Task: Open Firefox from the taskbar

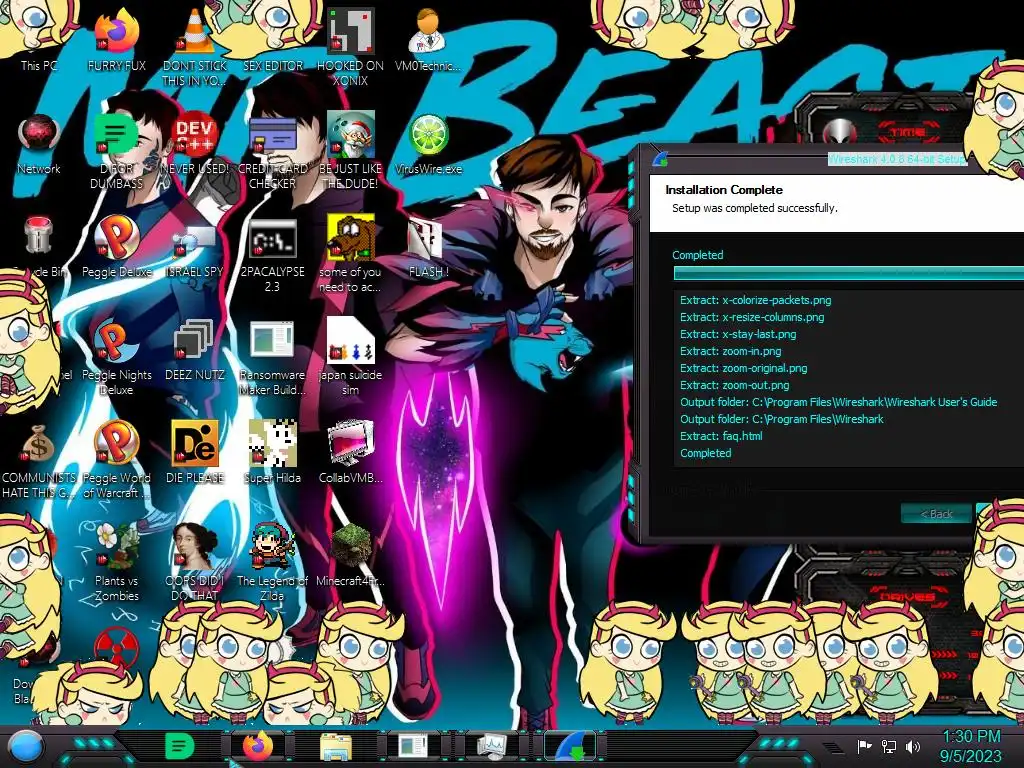Action: pos(258,746)
